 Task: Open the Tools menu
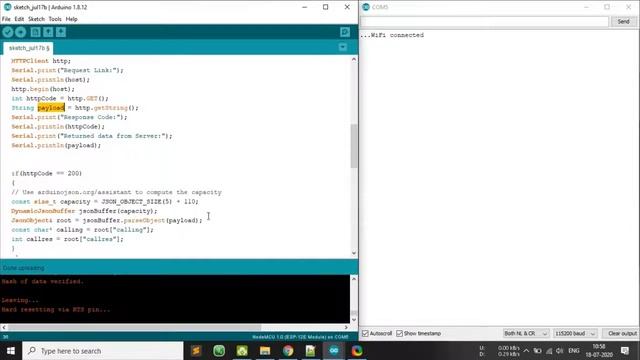coord(55,19)
